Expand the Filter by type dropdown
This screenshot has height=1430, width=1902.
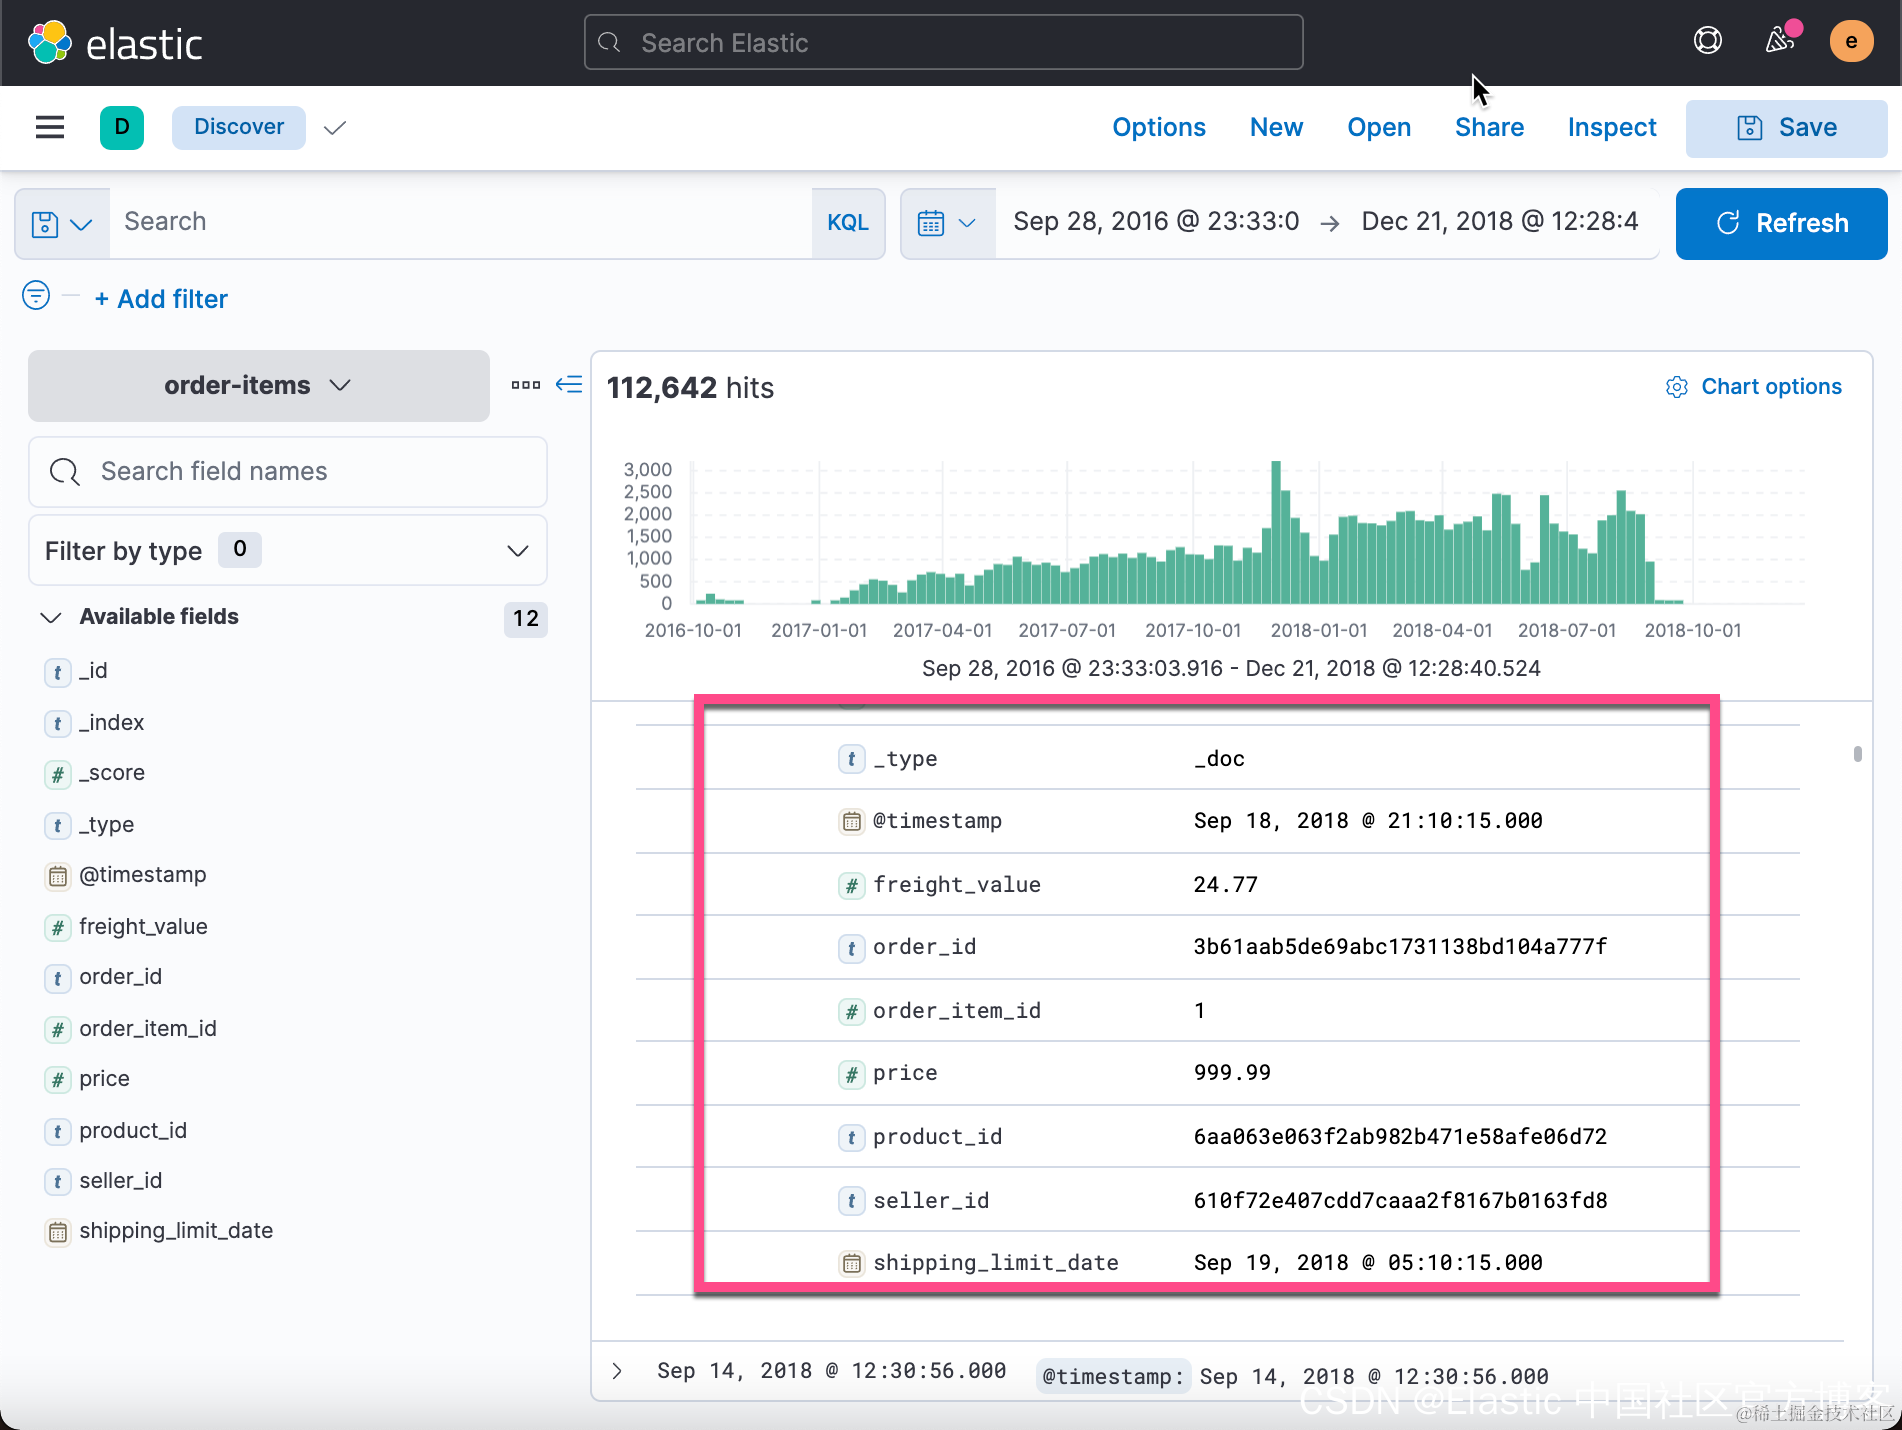point(288,550)
